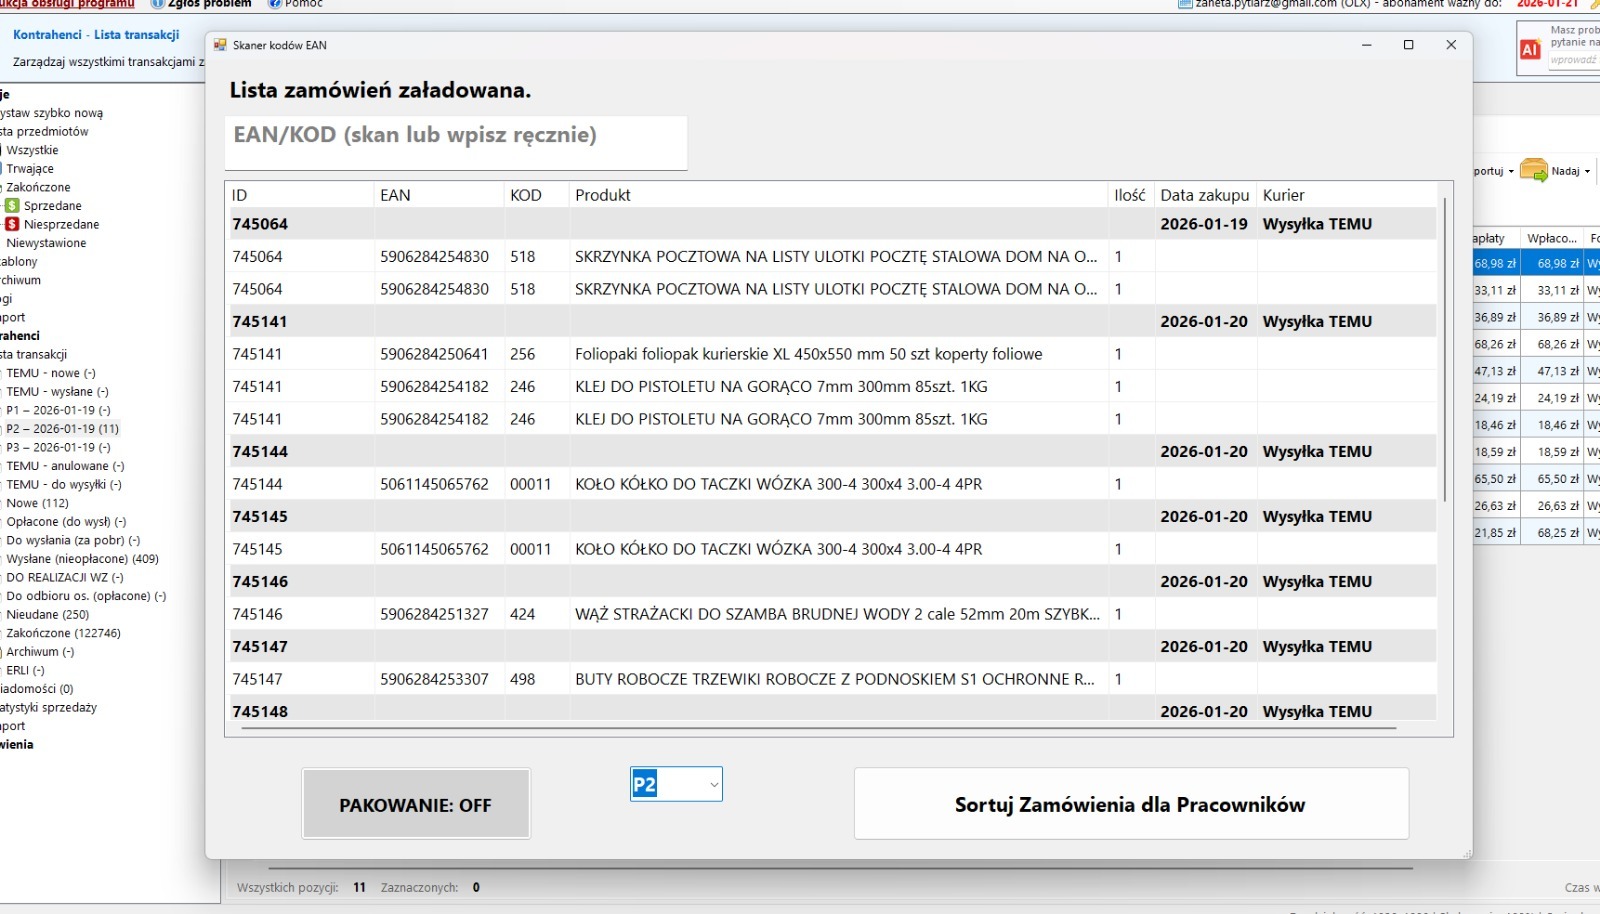The height and width of the screenshot is (914, 1600).
Task: Select the Foliopaki foliopak kurierskie XL row
Action: coord(832,354)
